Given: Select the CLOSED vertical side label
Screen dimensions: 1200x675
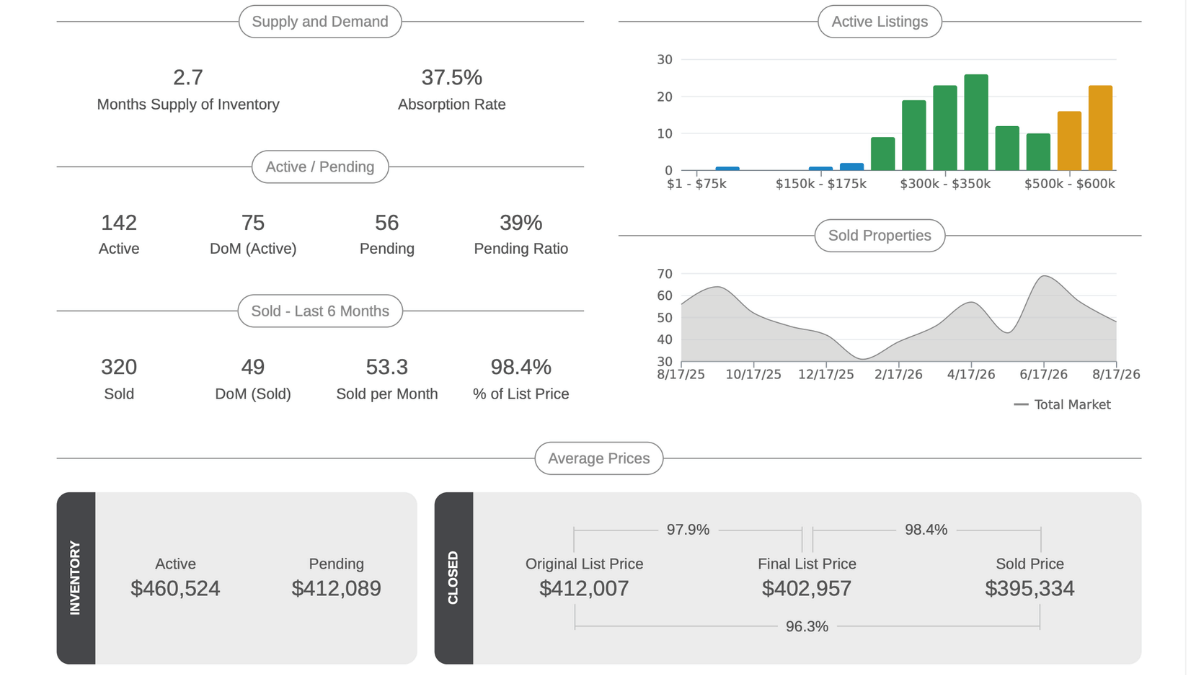Looking at the screenshot, I should click(x=454, y=578).
